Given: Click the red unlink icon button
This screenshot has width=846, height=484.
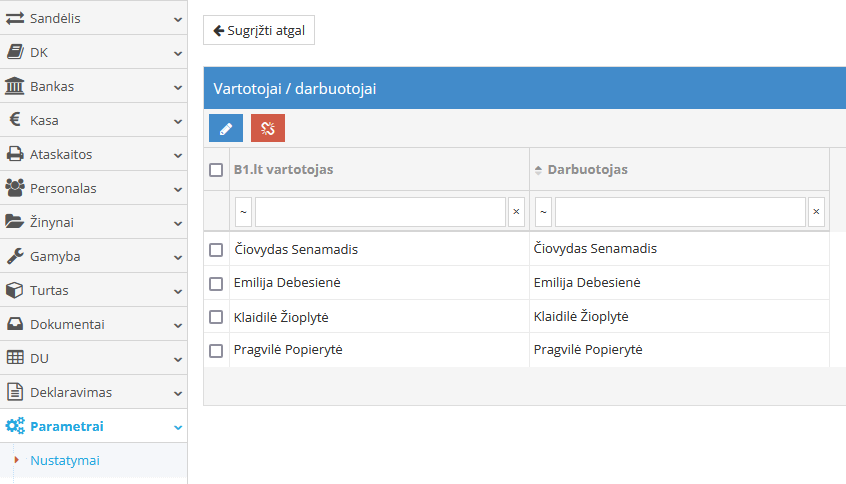Looking at the screenshot, I should (268, 128).
